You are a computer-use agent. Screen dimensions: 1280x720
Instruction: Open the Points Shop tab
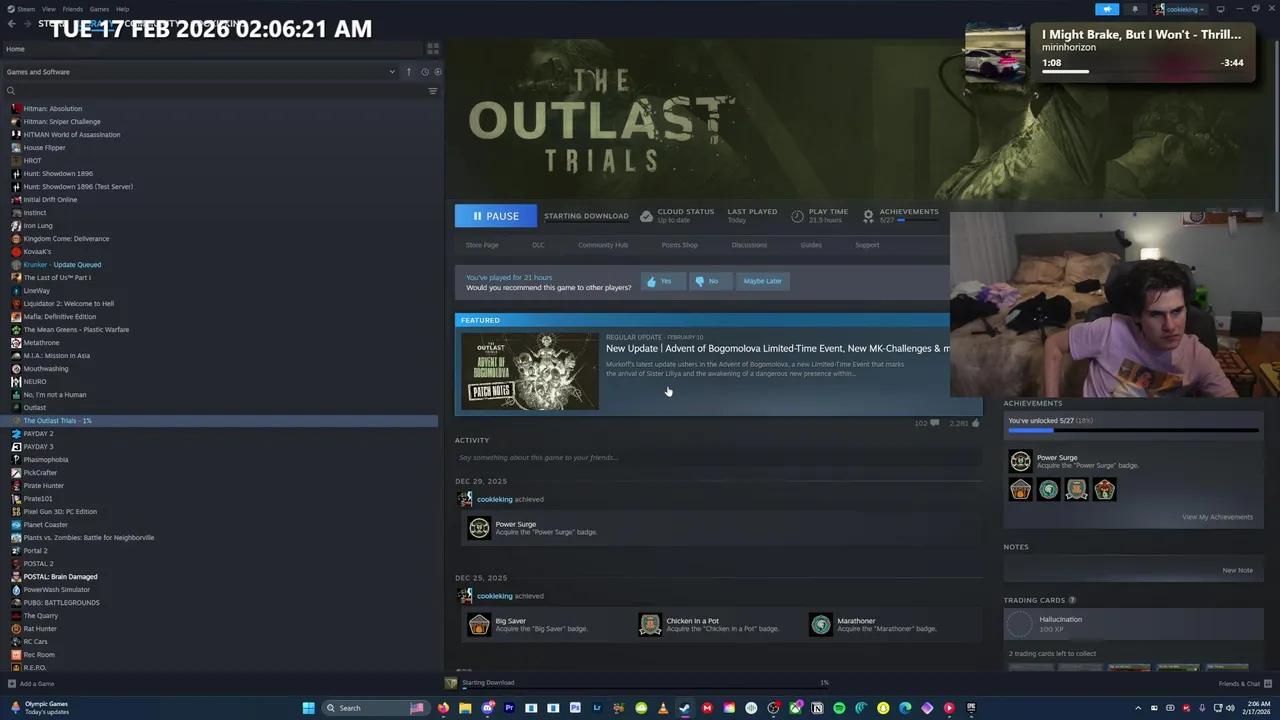(x=679, y=245)
